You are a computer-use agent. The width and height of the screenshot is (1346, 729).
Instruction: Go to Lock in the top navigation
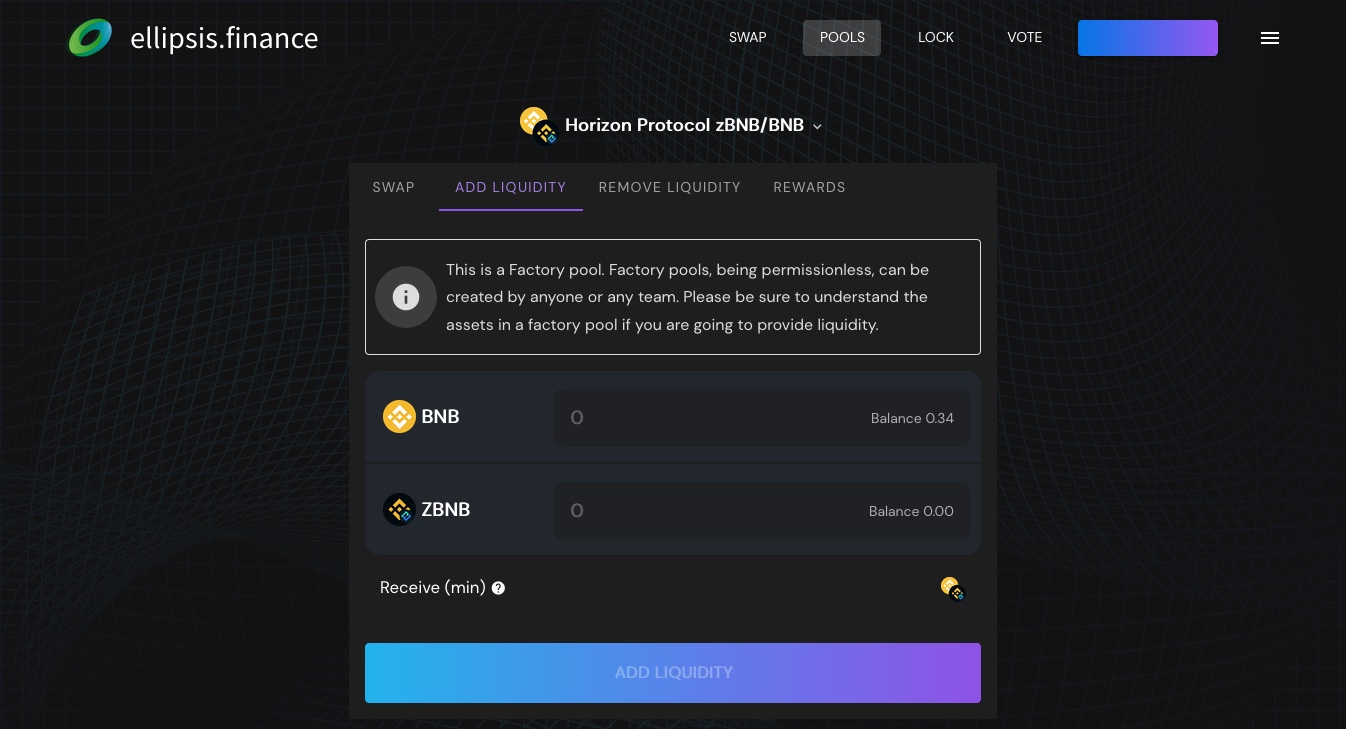coord(936,38)
